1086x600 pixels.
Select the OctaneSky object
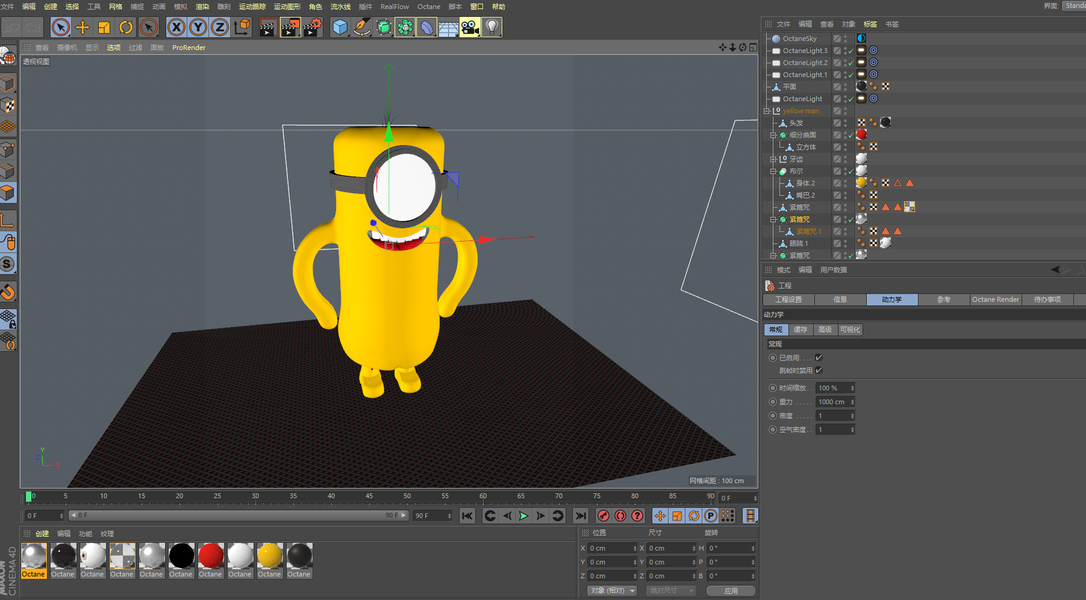click(x=799, y=39)
